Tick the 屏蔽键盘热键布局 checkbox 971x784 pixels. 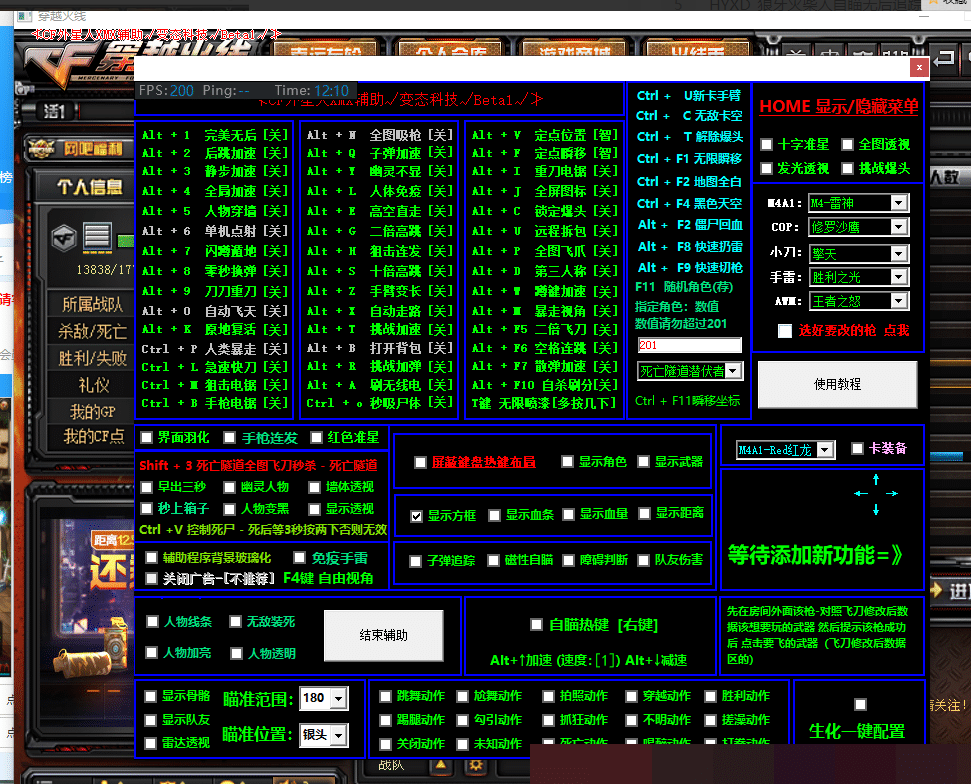pyautogui.click(x=420, y=462)
